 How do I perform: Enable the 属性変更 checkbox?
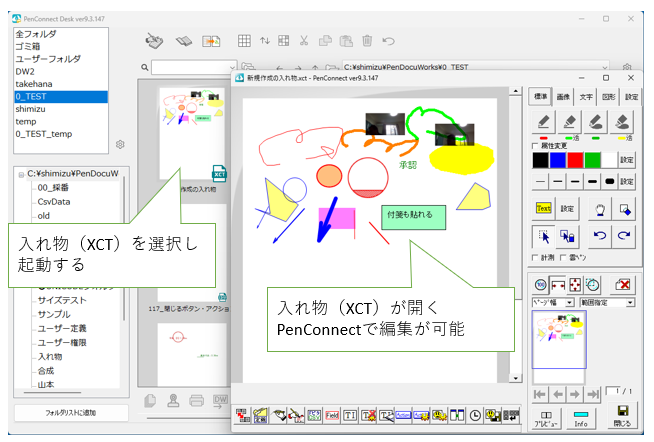pos(533,146)
